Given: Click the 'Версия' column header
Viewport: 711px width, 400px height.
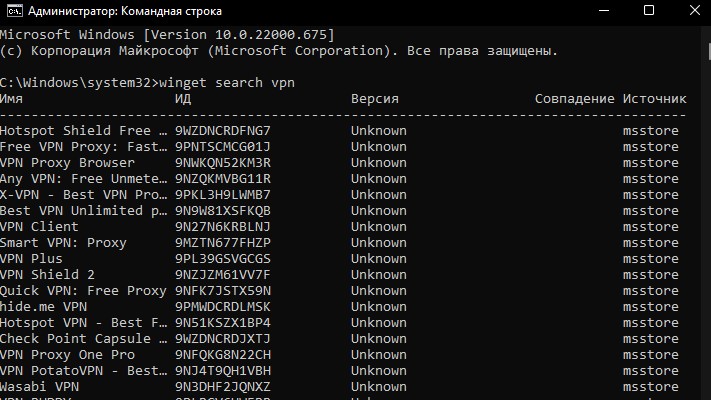Looking at the screenshot, I should [375, 99].
